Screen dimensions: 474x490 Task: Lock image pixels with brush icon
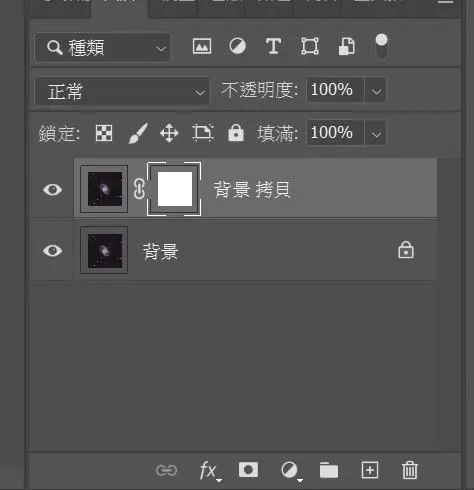pos(138,133)
